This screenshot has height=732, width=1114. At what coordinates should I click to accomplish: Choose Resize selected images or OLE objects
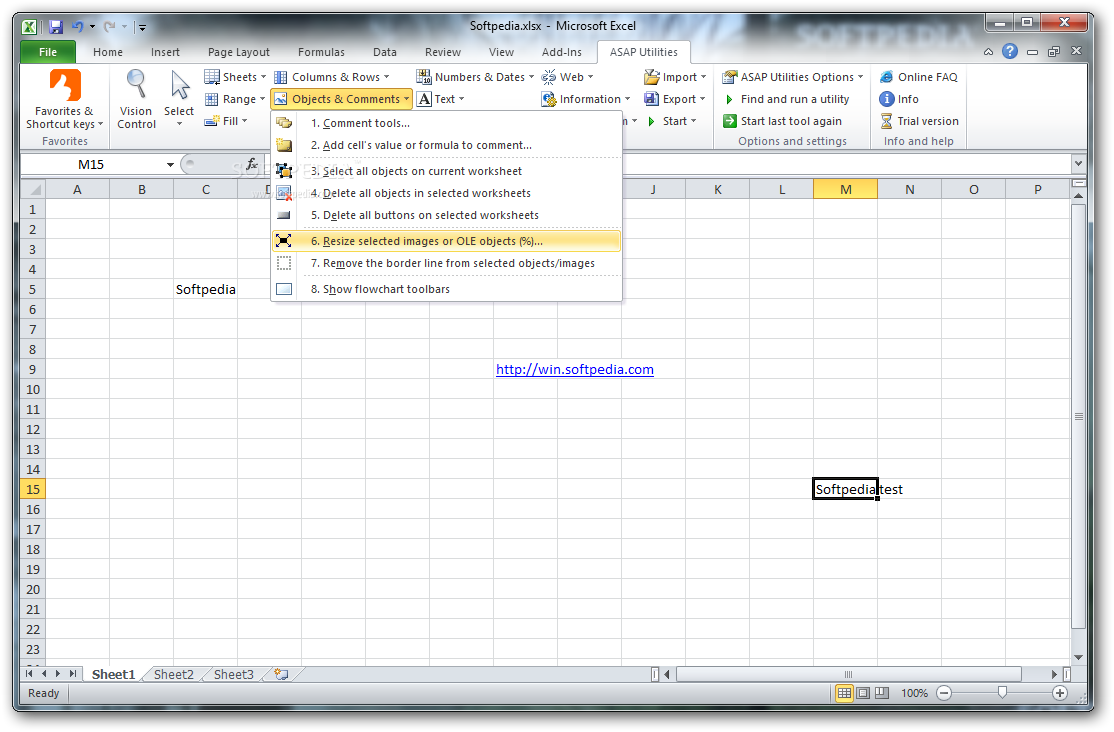tap(446, 241)
